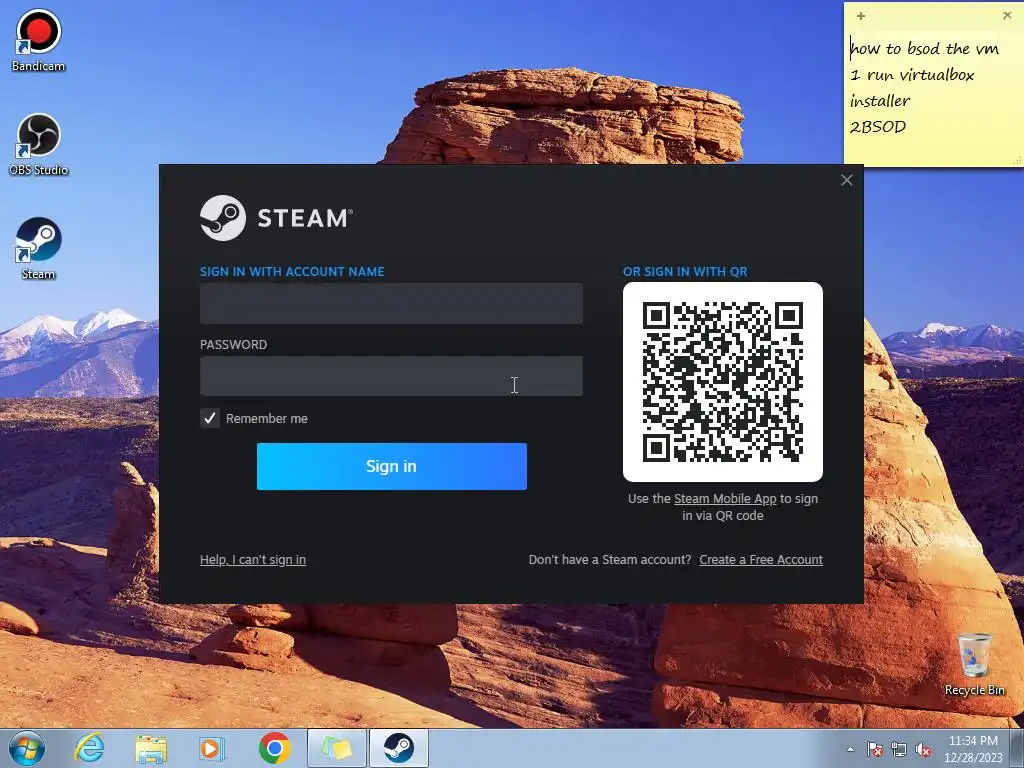Click the Create a Free Account link
Viewport: 1024px width, 768px height.
click(x=761, y=560)
